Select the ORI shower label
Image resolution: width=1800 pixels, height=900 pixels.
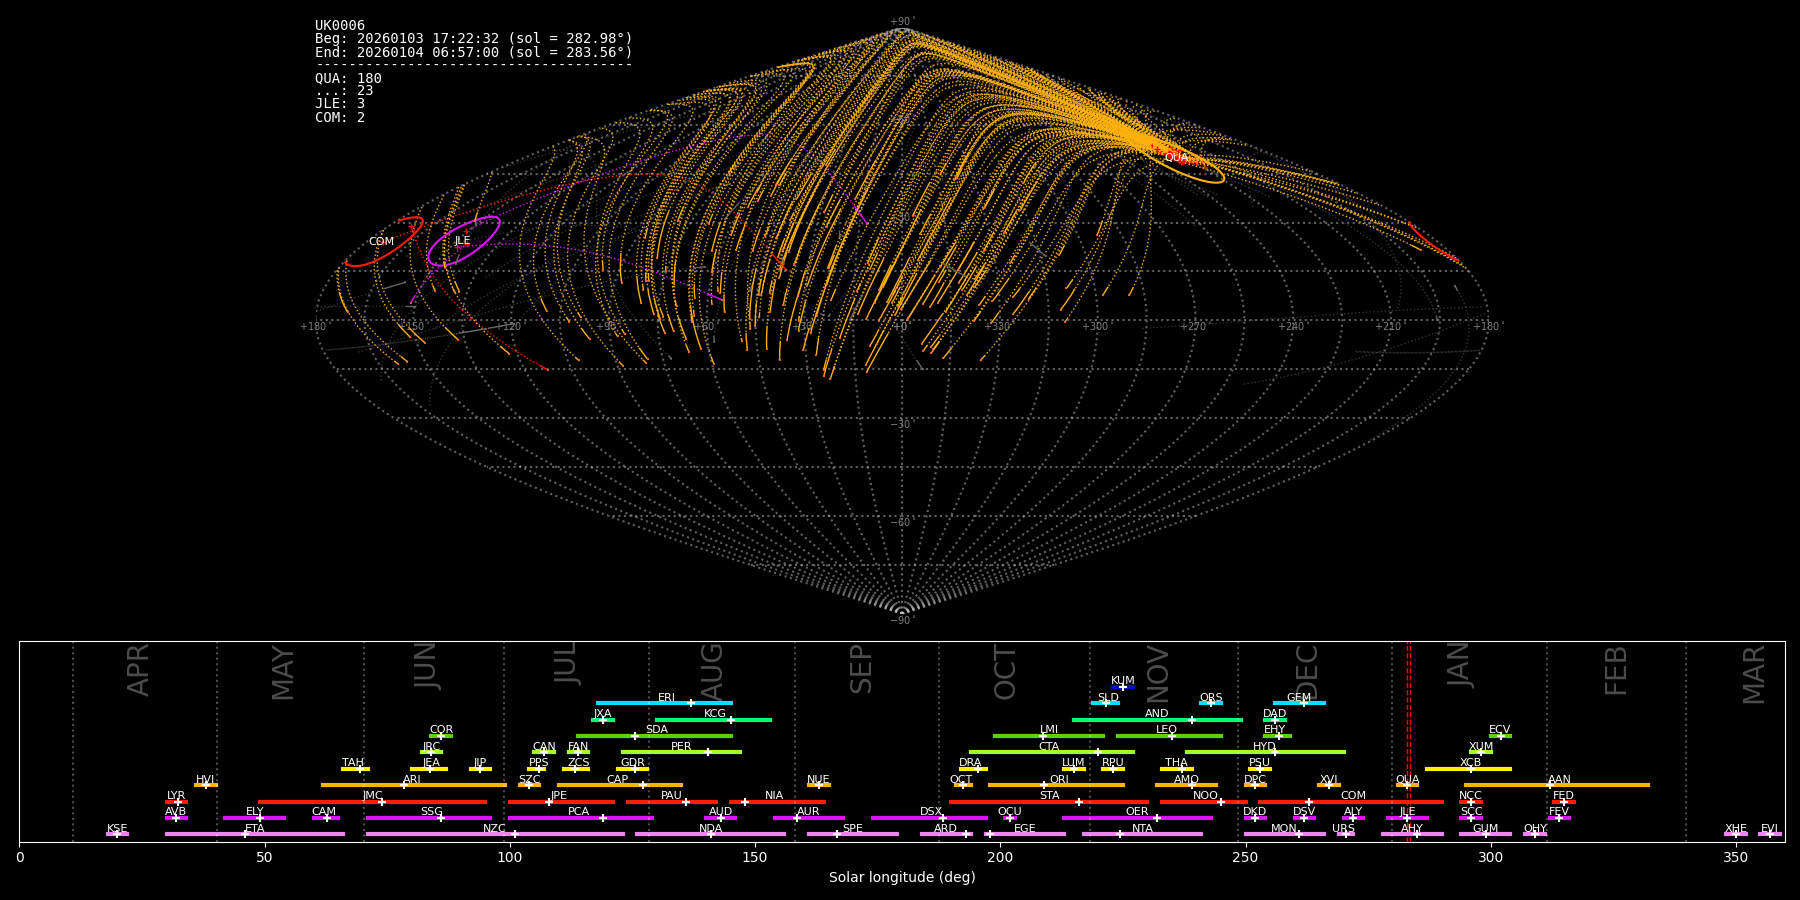coord(1059,779)
